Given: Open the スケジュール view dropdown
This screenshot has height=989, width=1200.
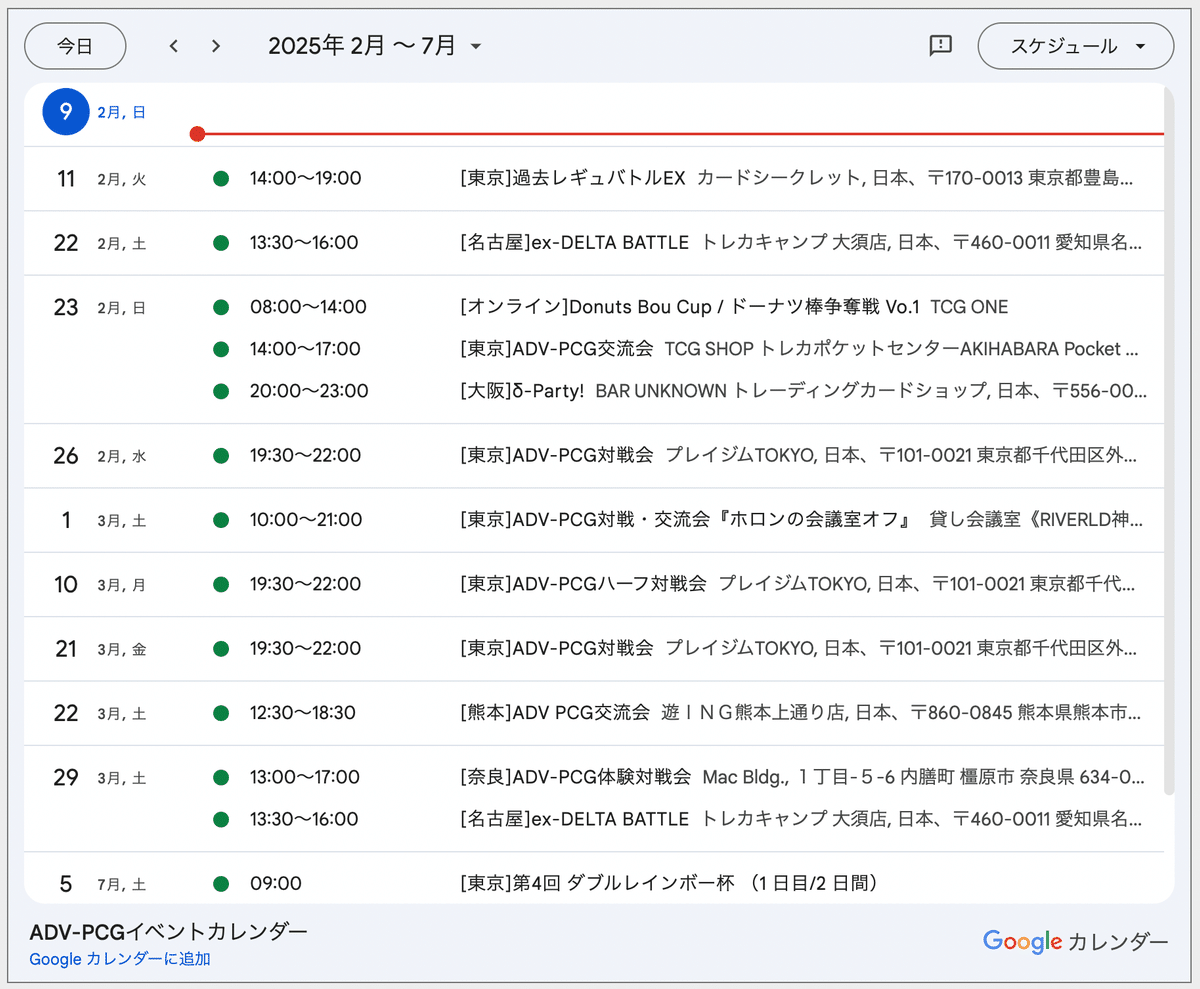Looking at the screenshot, I should [1076, 46].
